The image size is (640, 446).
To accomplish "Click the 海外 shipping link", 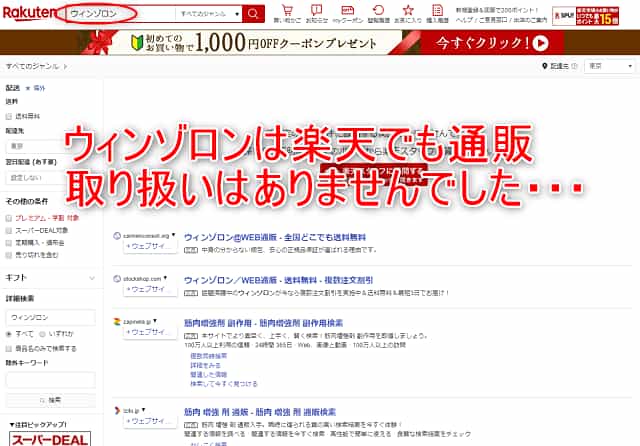I will (39, 88).
